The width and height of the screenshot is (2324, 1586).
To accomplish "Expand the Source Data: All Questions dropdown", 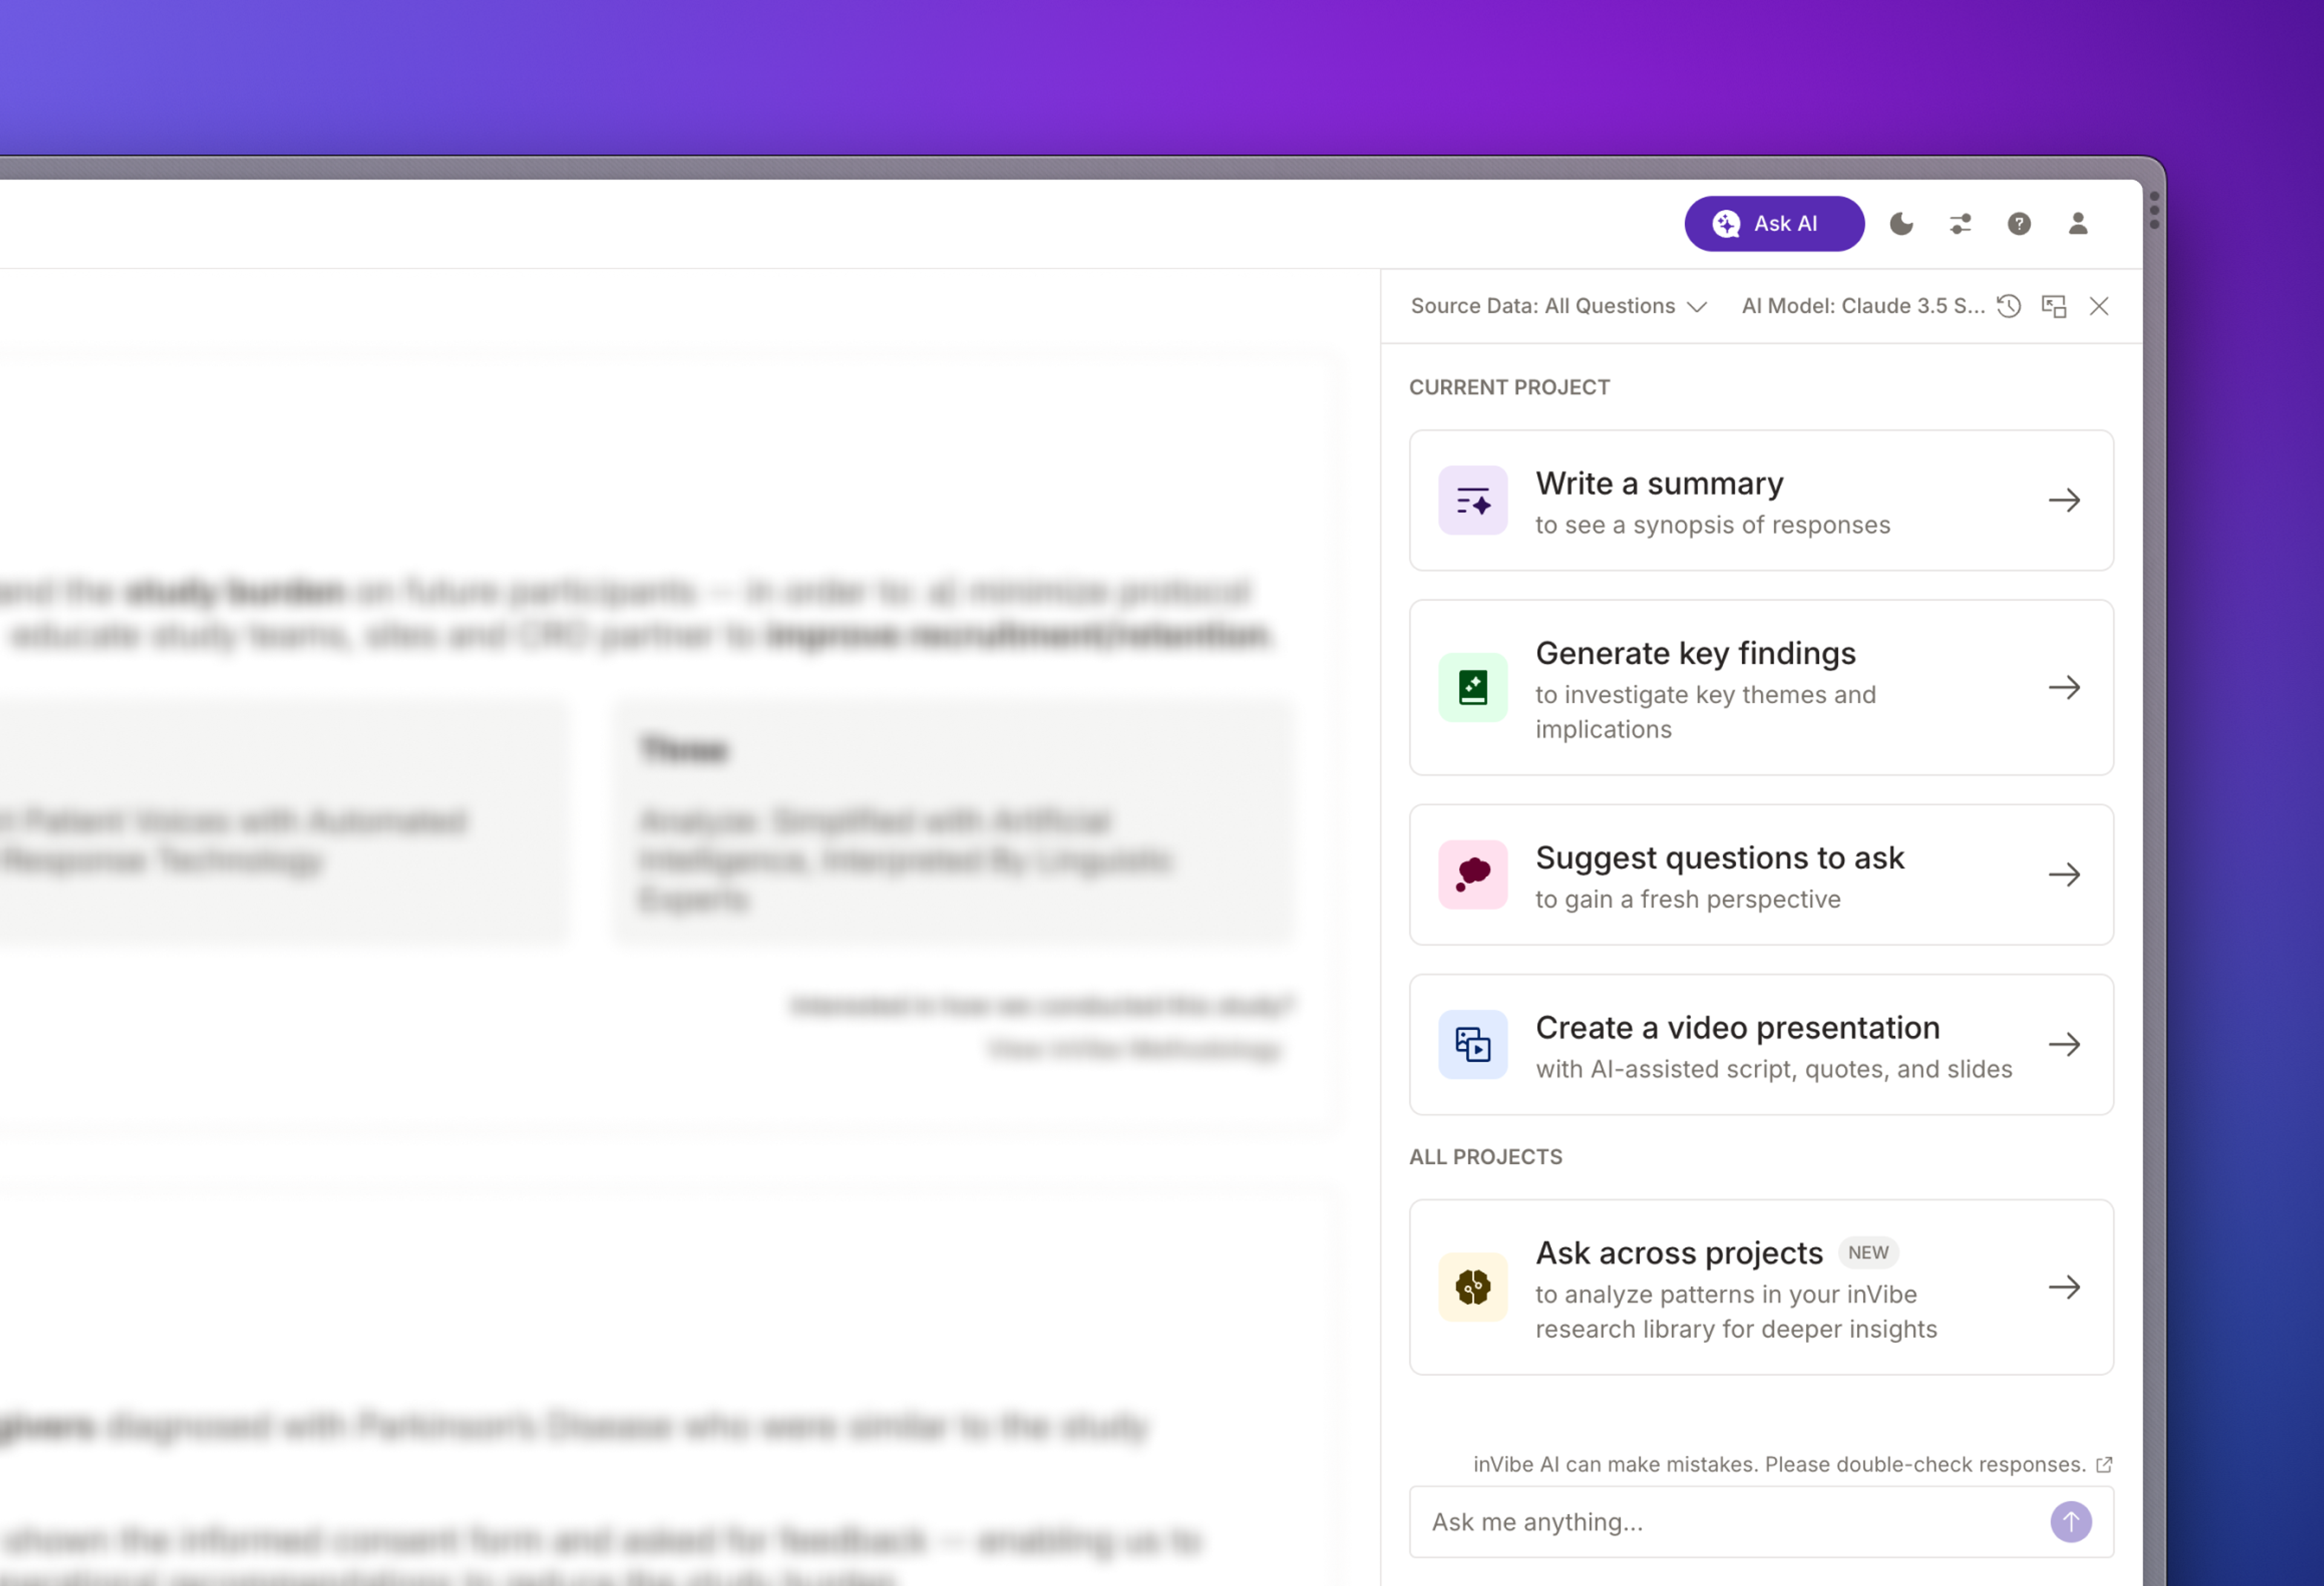I will tap(1557, 306).
